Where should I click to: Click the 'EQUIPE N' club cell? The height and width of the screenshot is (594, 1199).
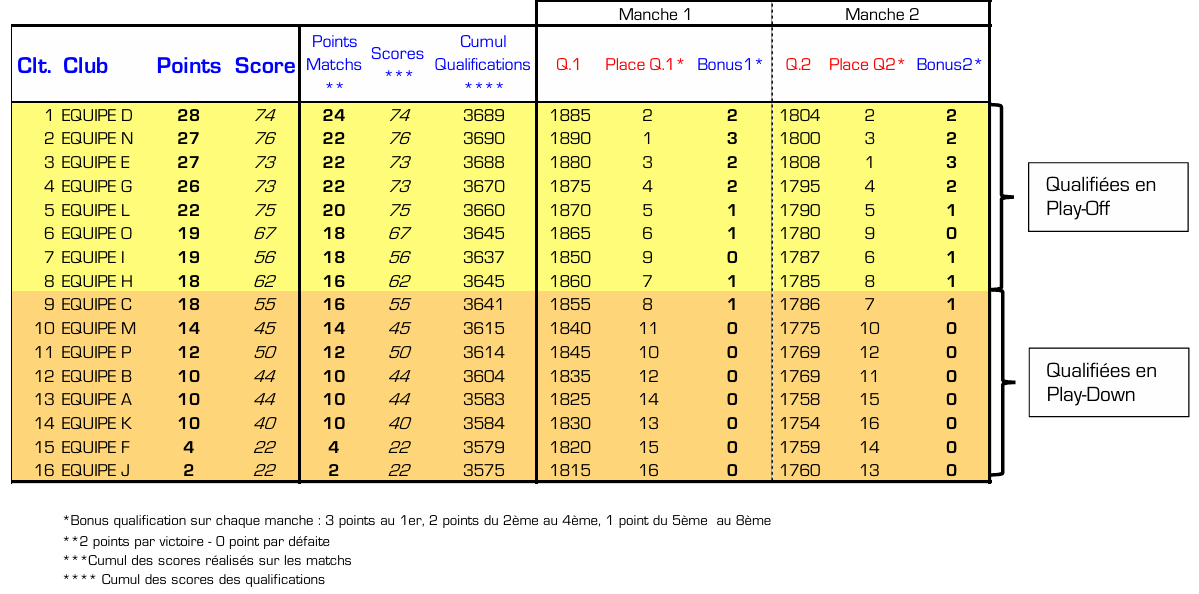click(x=97, y=139)
